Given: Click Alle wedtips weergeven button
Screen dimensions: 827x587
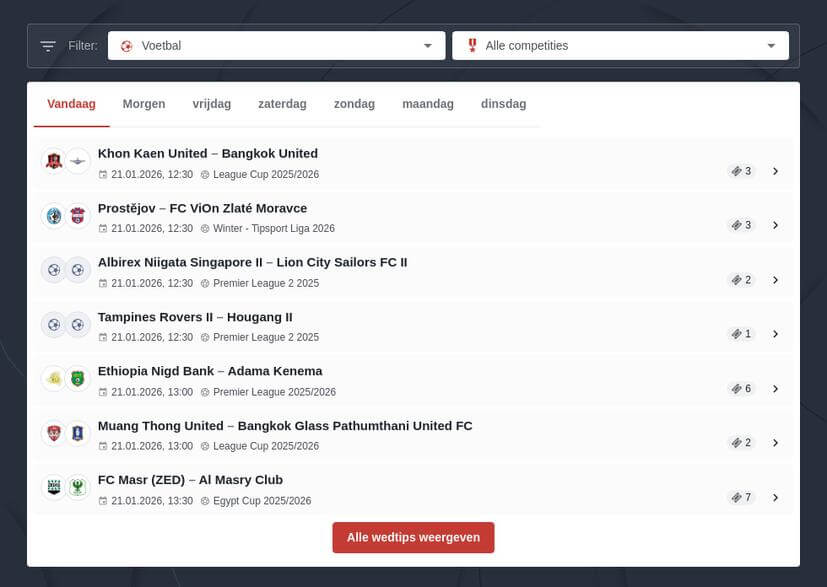Looking at the screenshot, I should coord(413,537).
